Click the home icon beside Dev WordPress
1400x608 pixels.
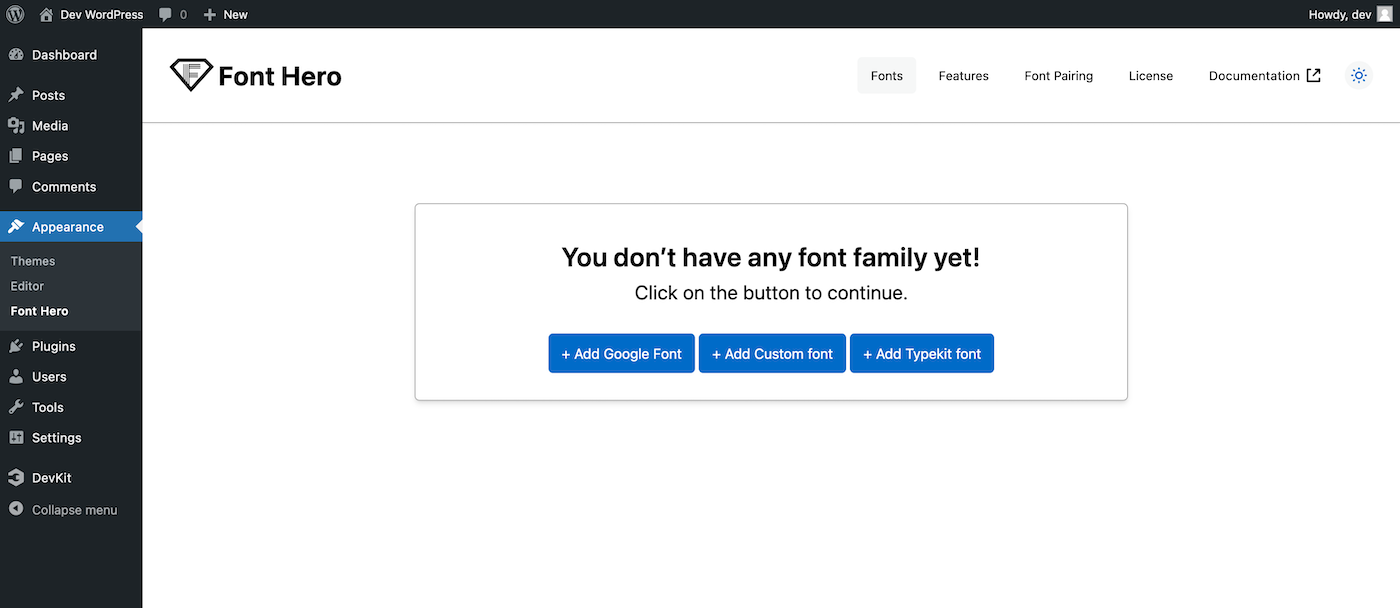pos(46,14)
